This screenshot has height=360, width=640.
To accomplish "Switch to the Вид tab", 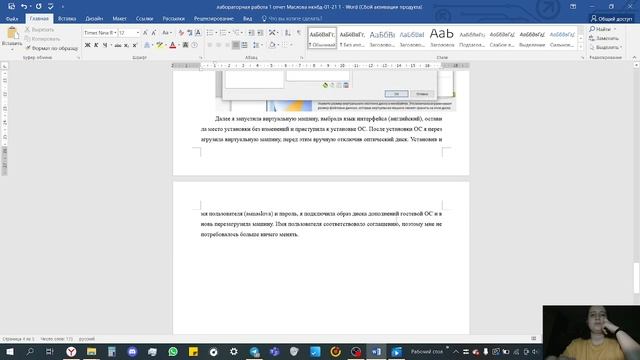I will pyautogui.click(x=247, y=18).
